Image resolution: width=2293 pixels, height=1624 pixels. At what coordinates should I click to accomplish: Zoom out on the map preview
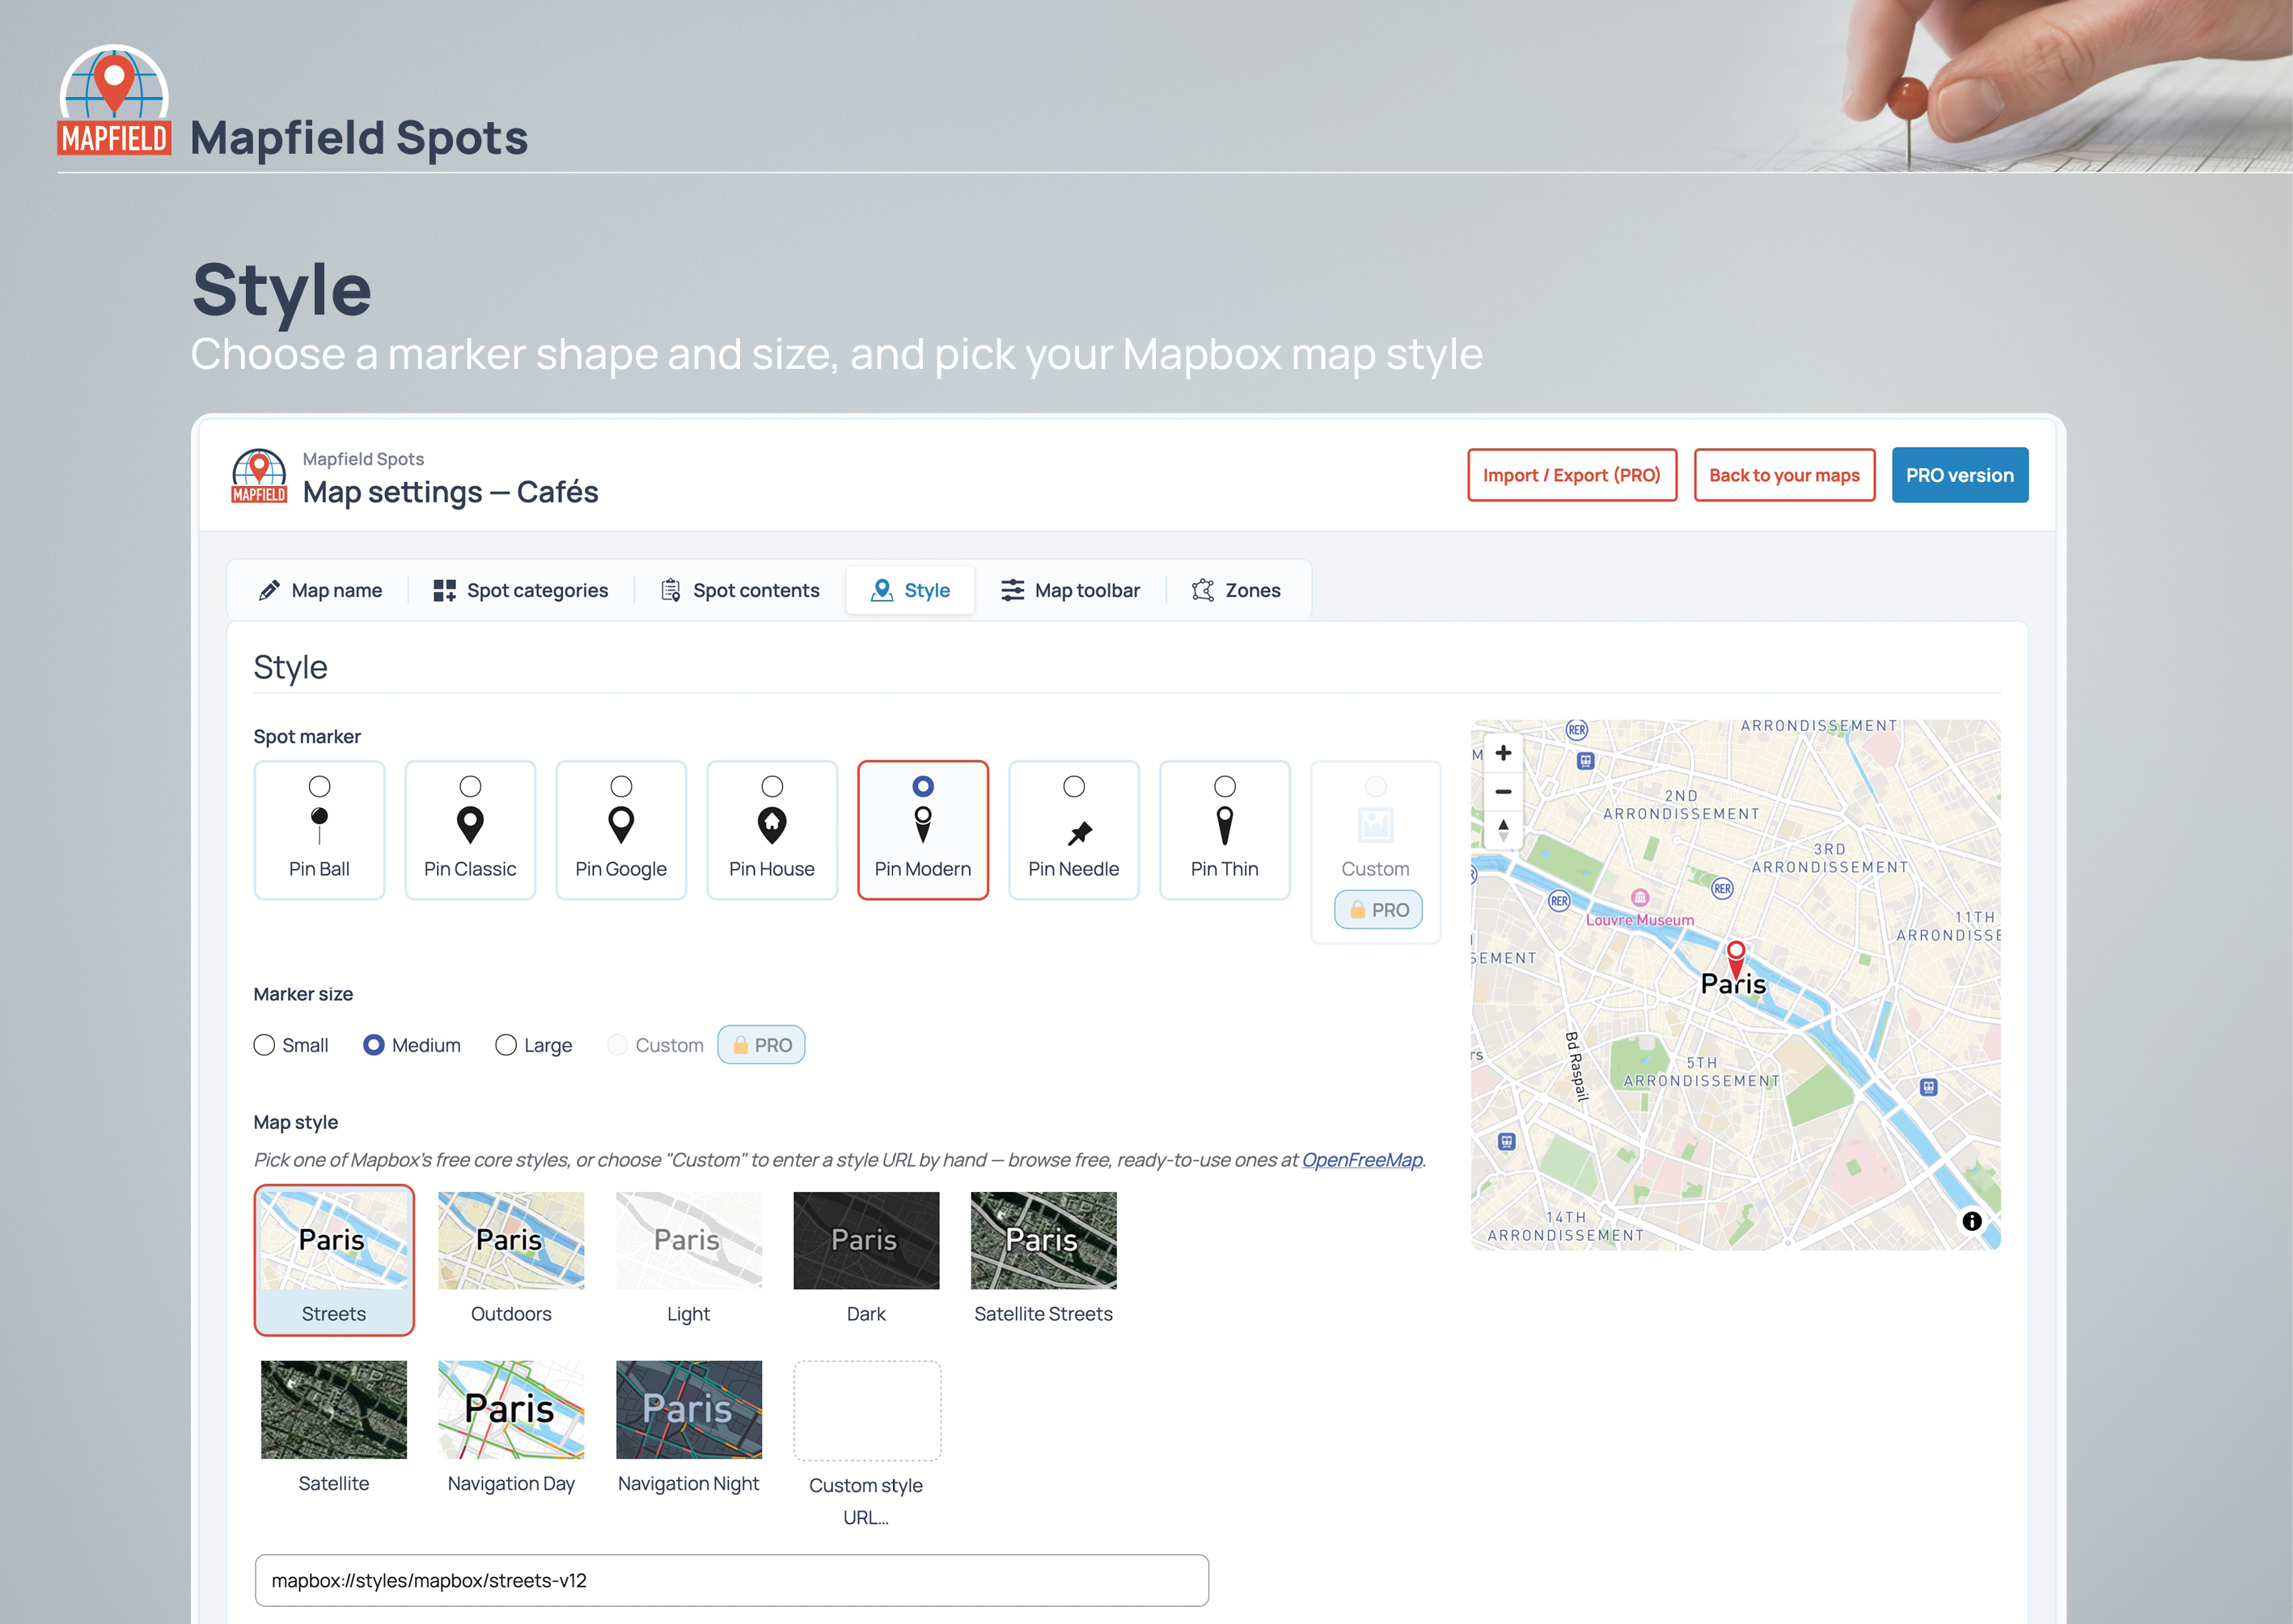pyautogui.click(x=1503, y=791)
